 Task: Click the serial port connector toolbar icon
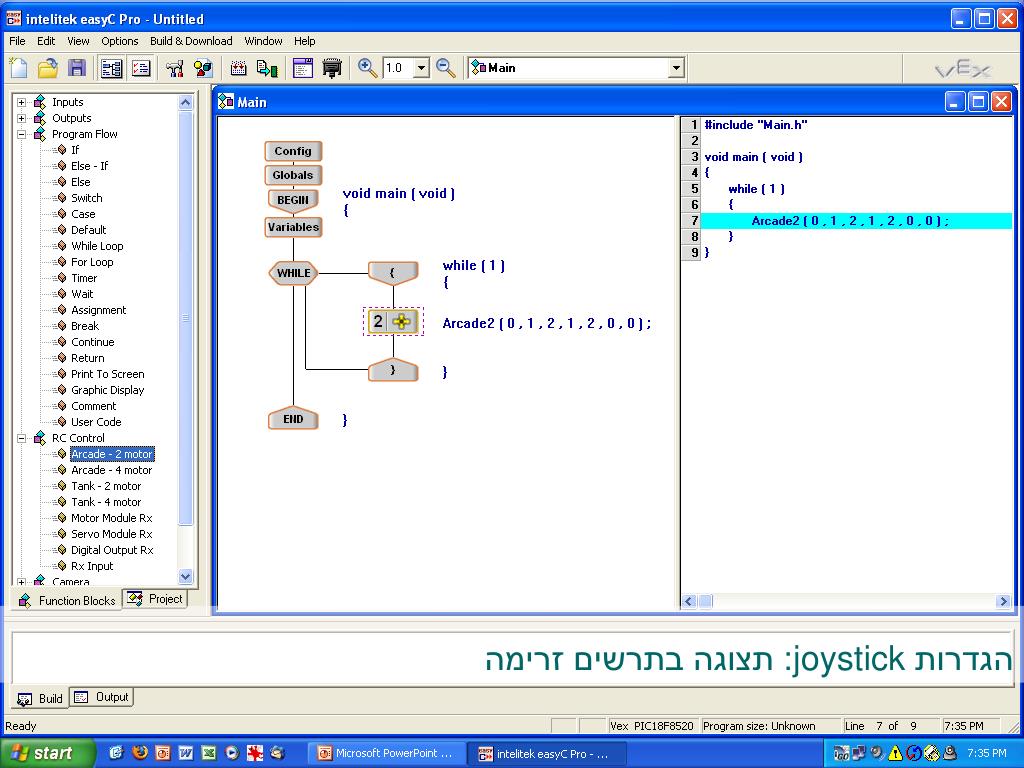tap(332, 68)
